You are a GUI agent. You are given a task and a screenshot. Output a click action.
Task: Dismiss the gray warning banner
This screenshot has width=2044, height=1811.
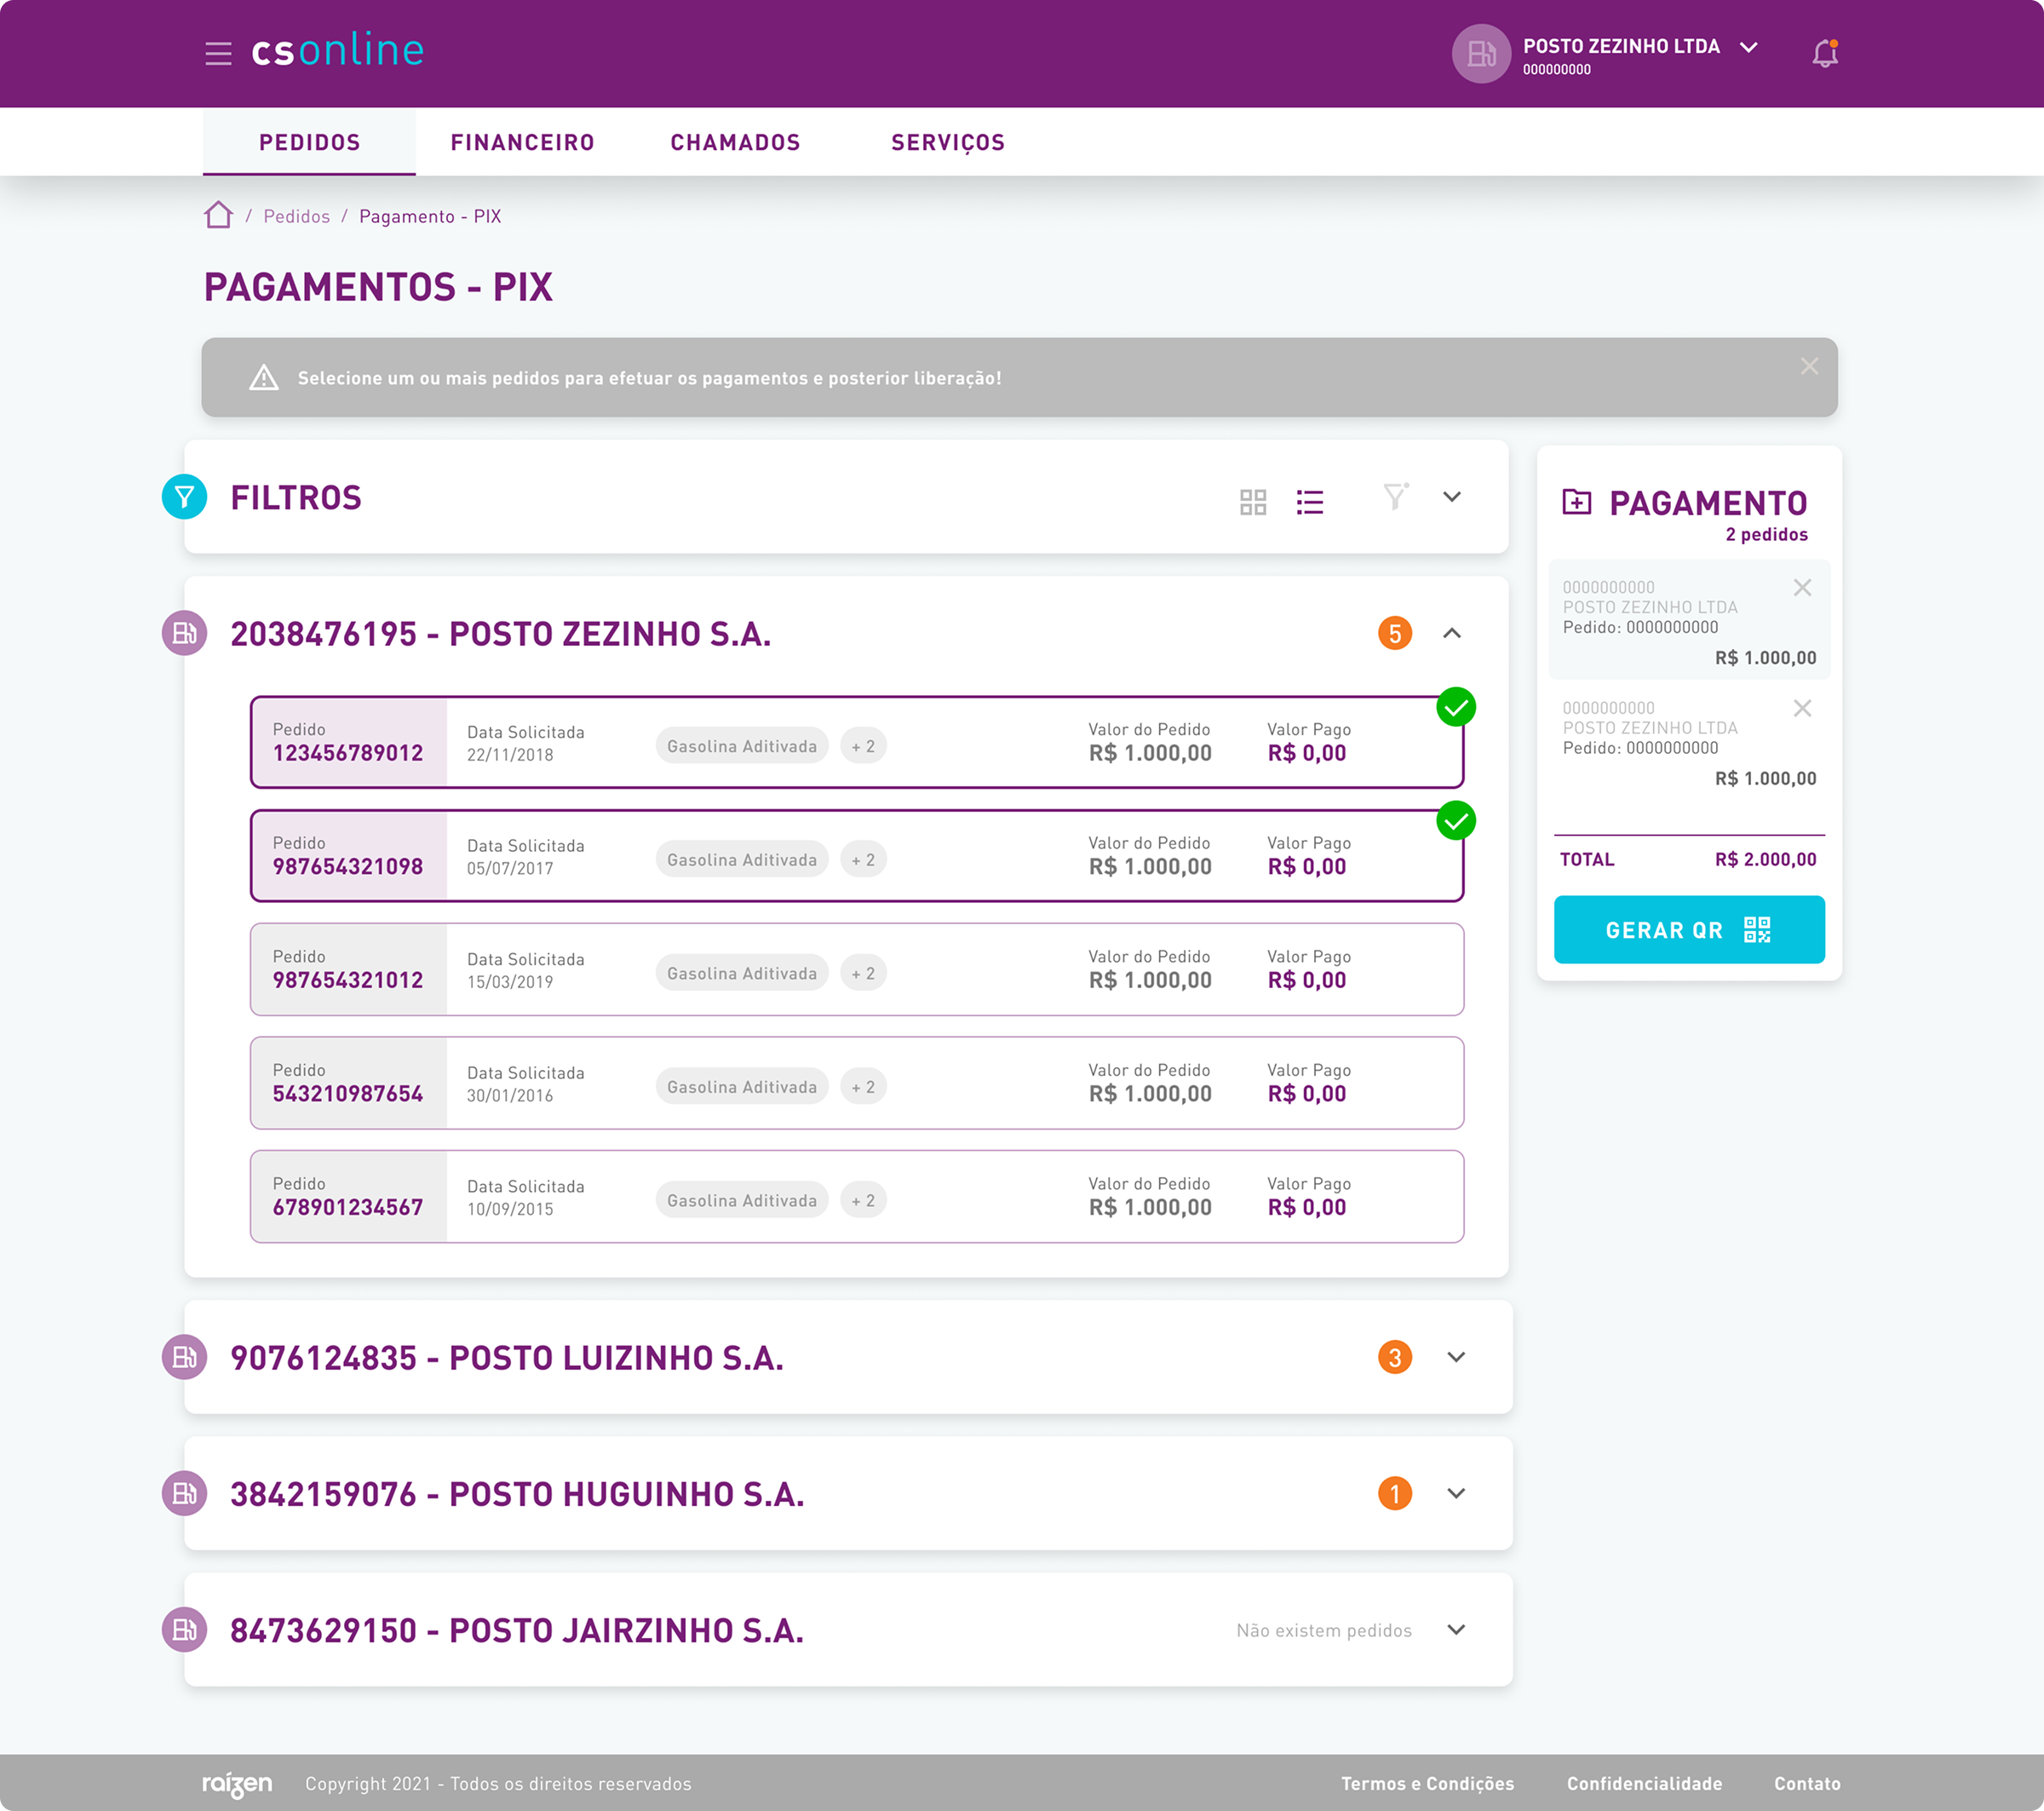(1808, 366)
